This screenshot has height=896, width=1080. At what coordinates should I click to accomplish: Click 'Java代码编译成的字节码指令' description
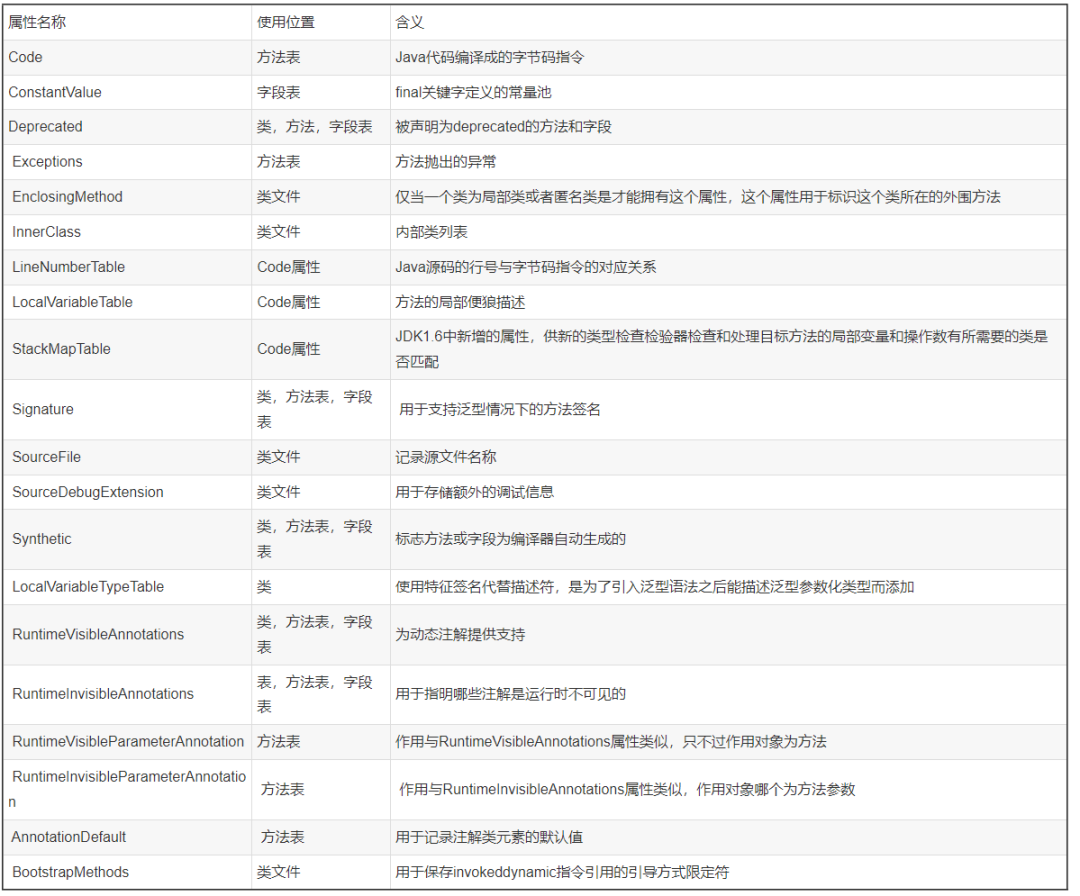(489, 57)
